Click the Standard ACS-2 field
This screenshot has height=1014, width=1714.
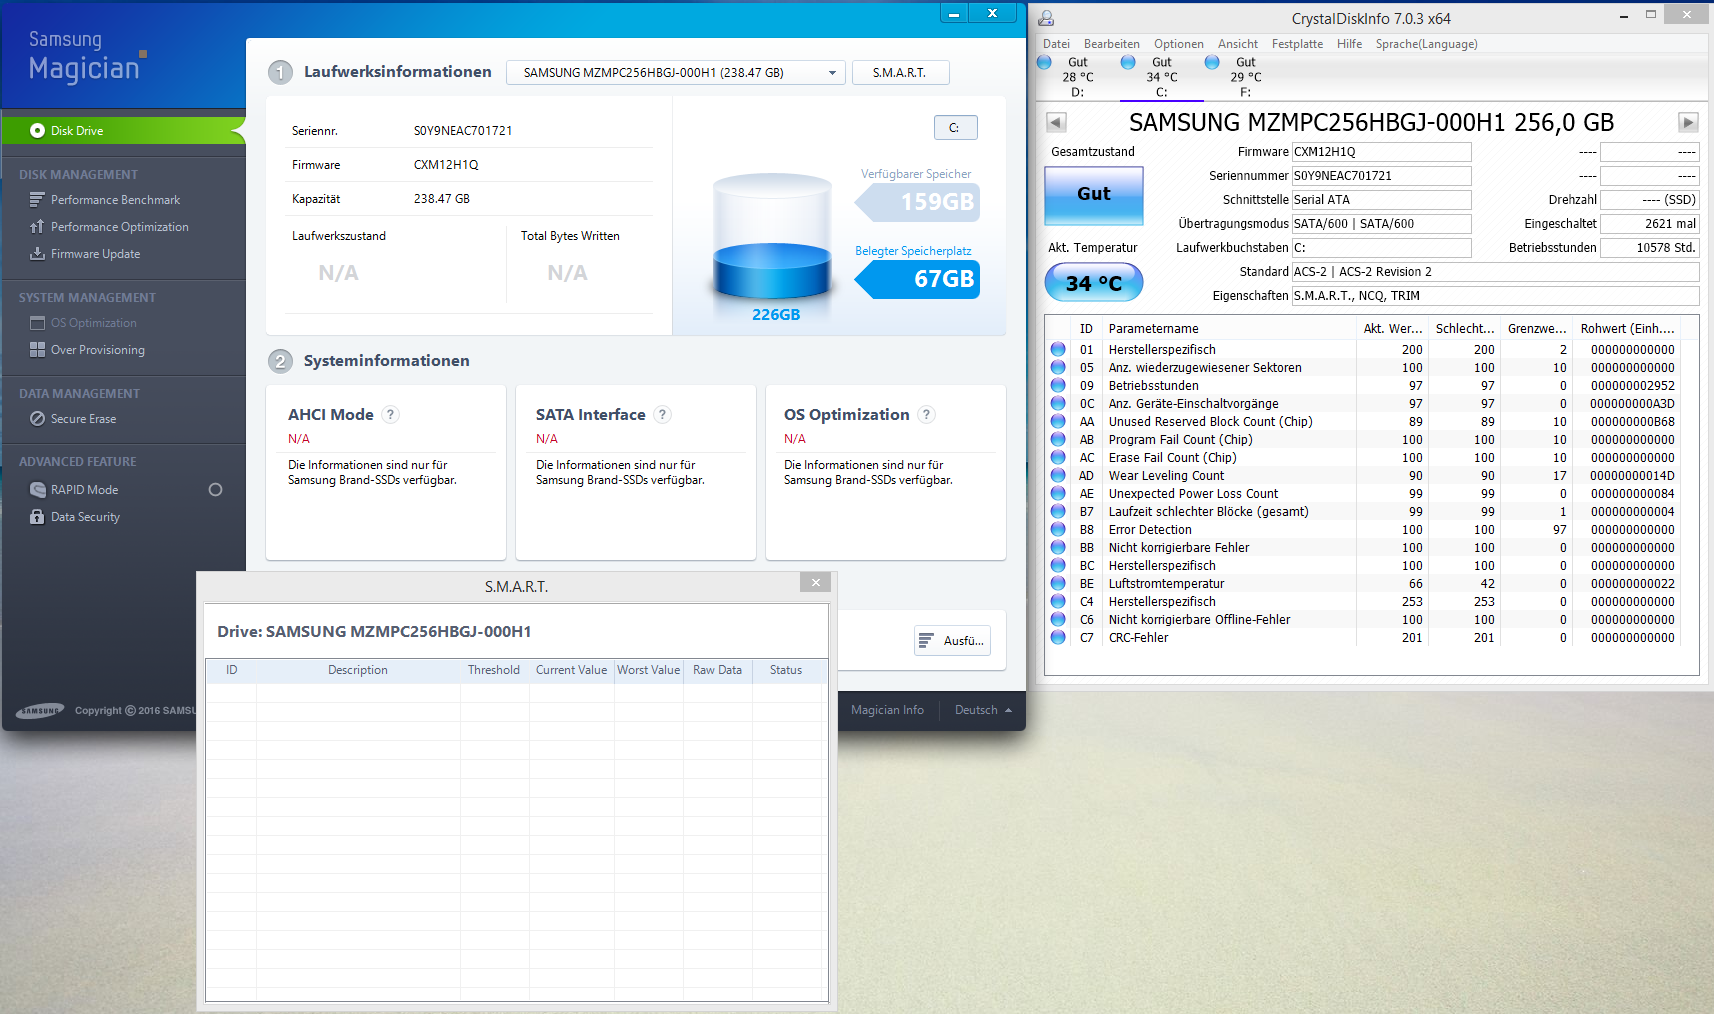point(1495,272)
